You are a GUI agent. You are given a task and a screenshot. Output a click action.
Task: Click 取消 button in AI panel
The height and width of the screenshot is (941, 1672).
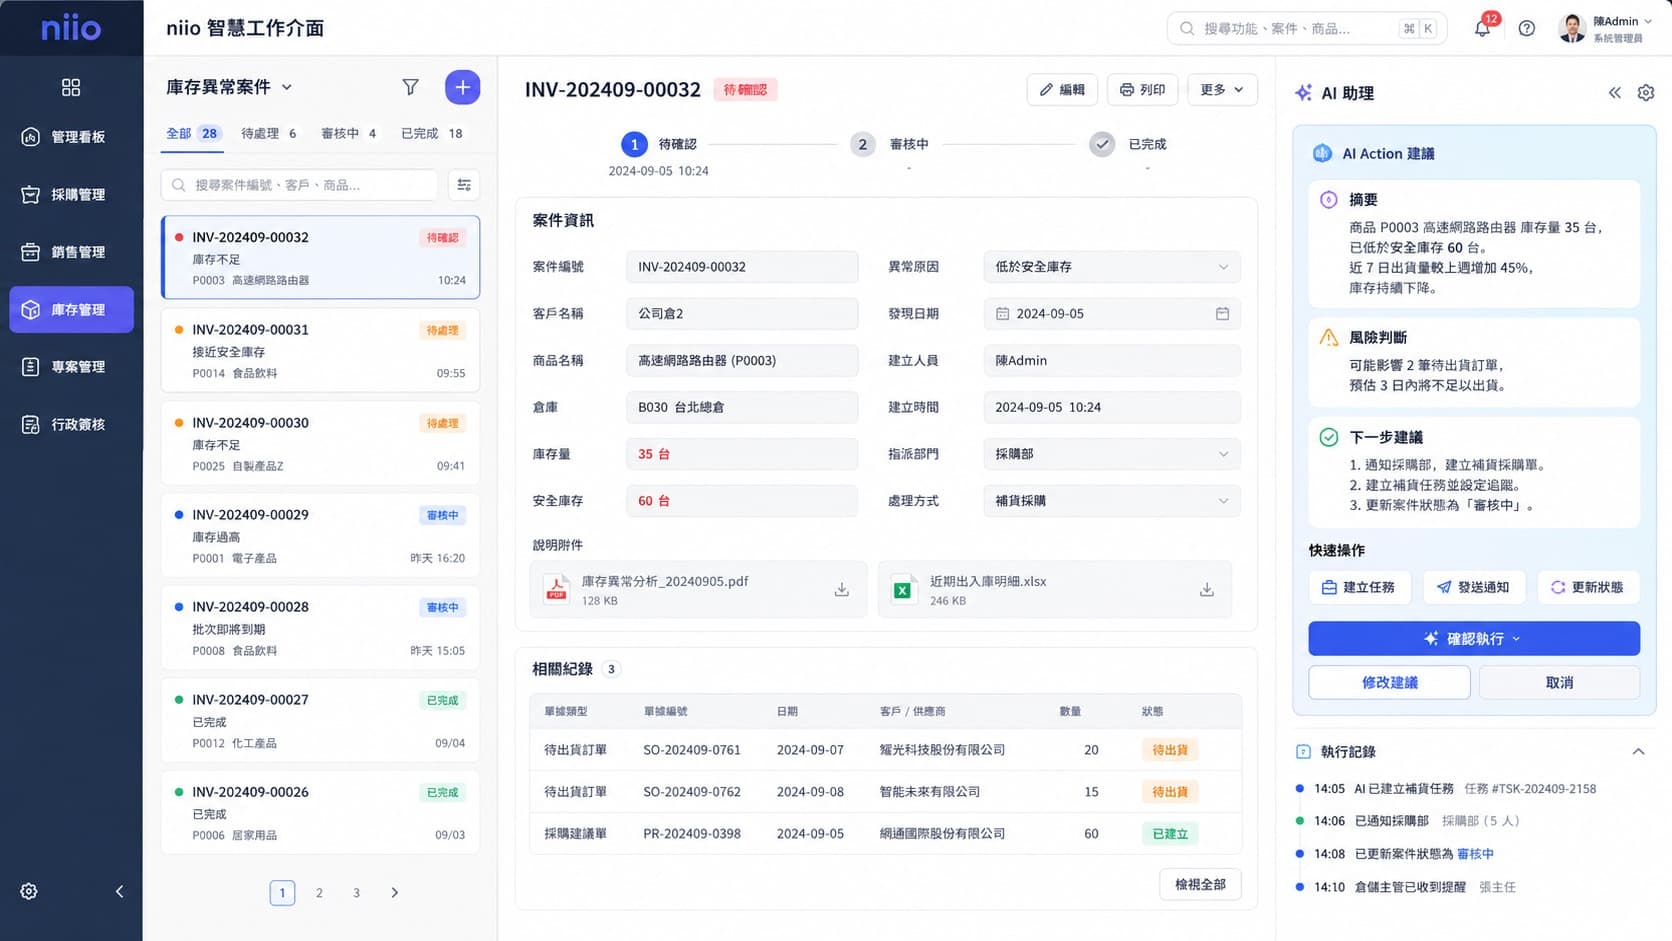tap(1559, 683)
